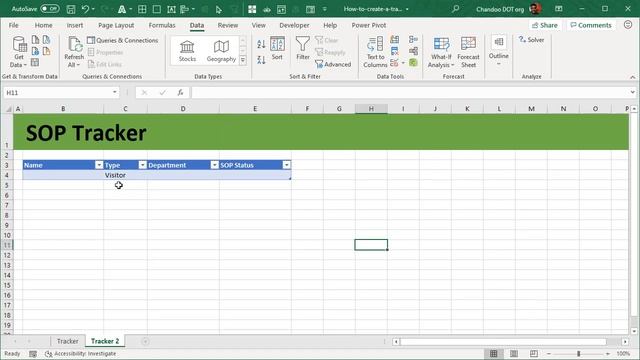Select the Stocks data type
640x360 pixels.
tap(187, 51)
